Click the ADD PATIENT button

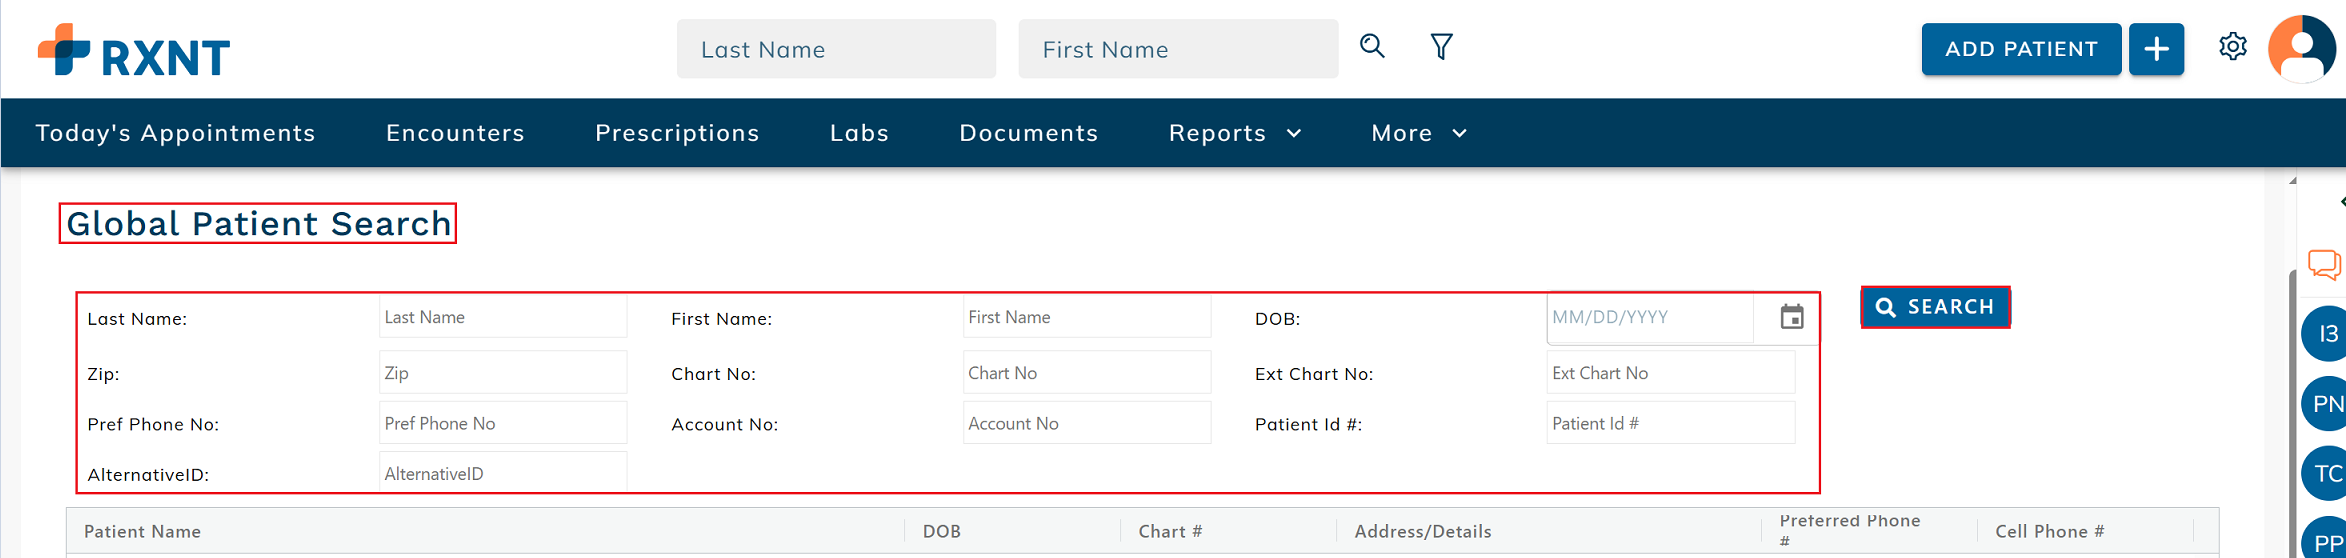click(x=2020, y=49)
